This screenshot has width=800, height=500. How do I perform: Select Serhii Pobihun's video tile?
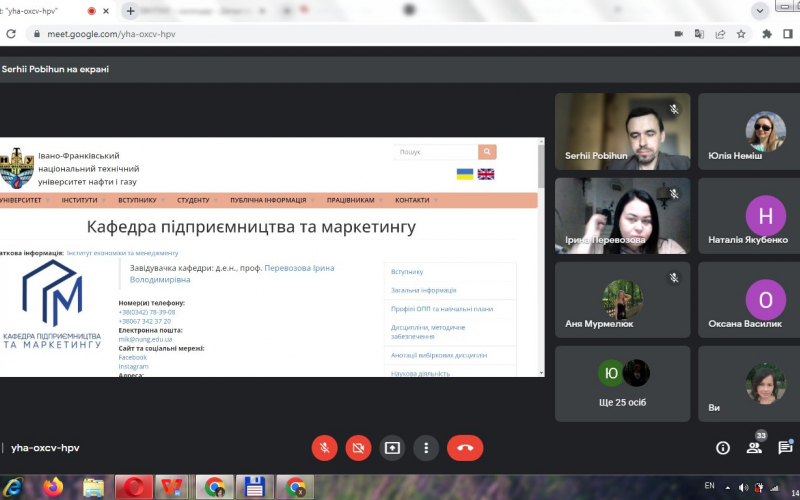click(622, 131)
